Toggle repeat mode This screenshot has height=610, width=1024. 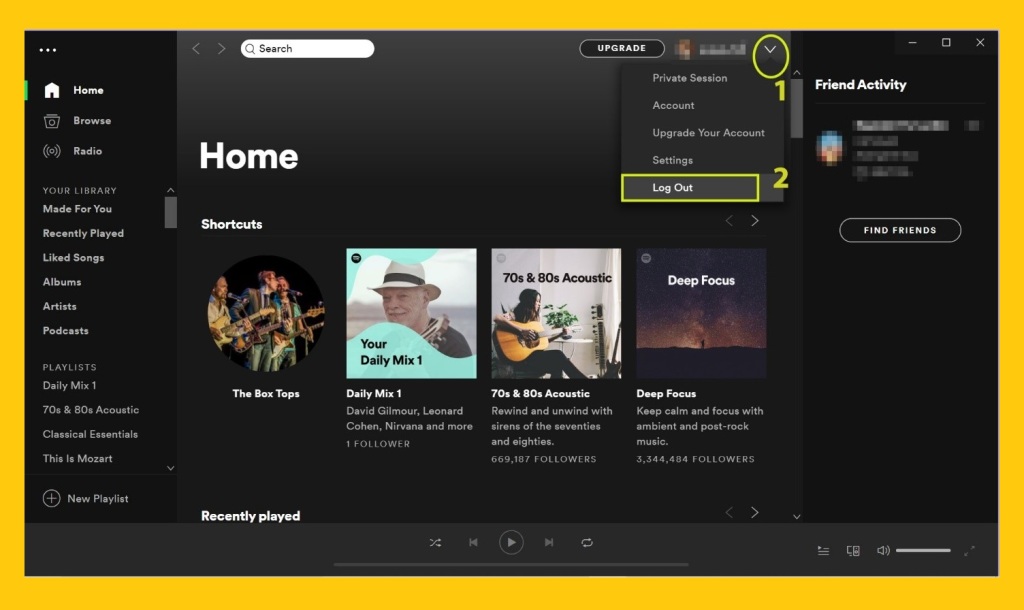[x=587, y=543]
